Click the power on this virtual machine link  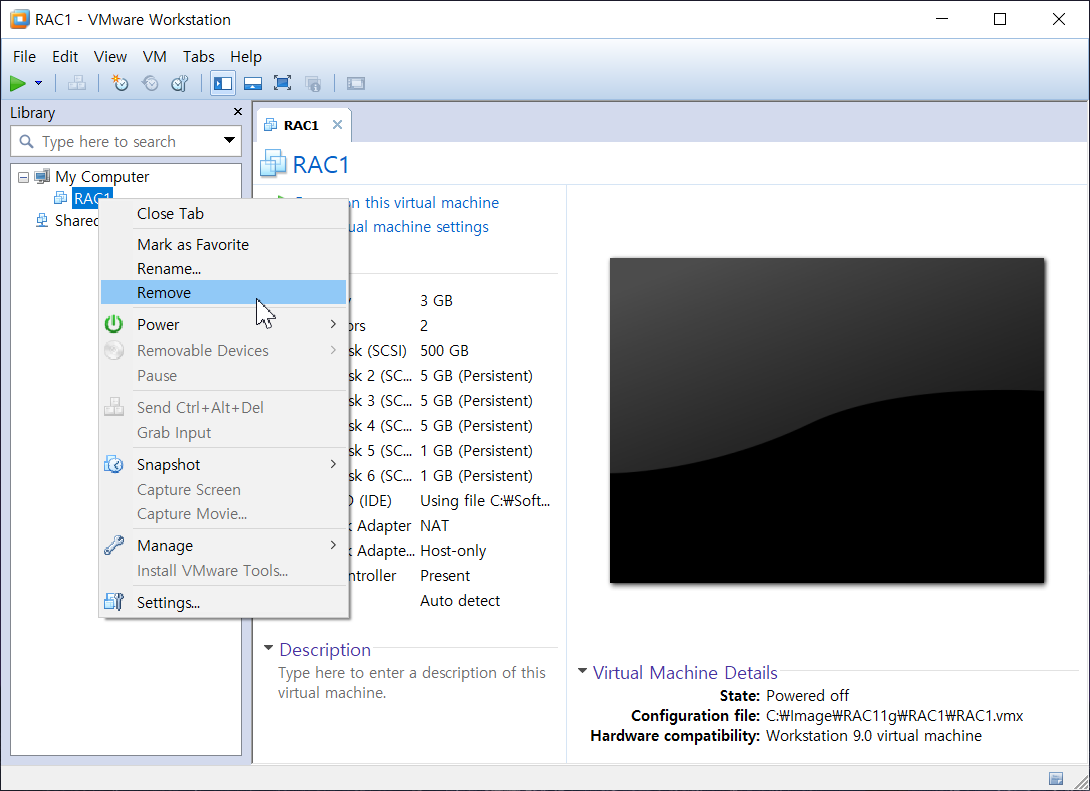pyautogui.click(x=423, y=202)
